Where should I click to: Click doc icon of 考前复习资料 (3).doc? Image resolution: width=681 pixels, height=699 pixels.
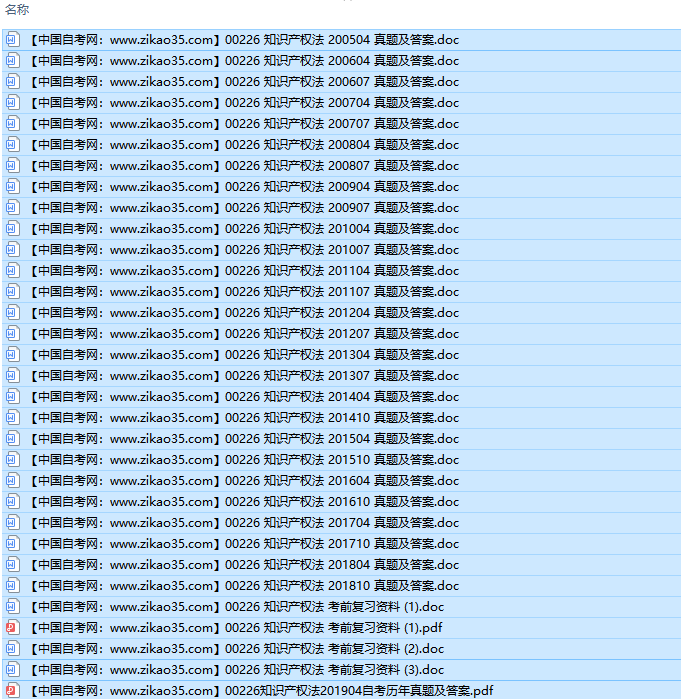pos(12,670)
